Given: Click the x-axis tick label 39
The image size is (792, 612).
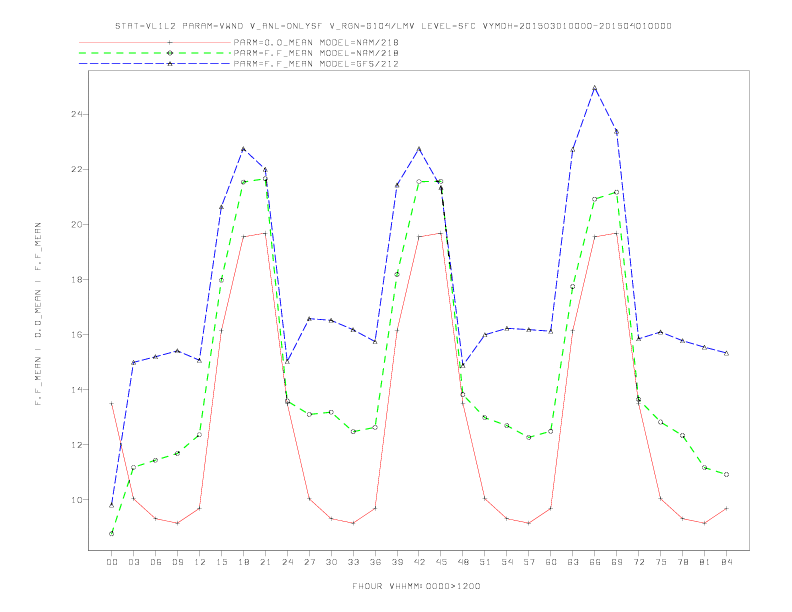Looking at the screenshot, I should point(397,562).
